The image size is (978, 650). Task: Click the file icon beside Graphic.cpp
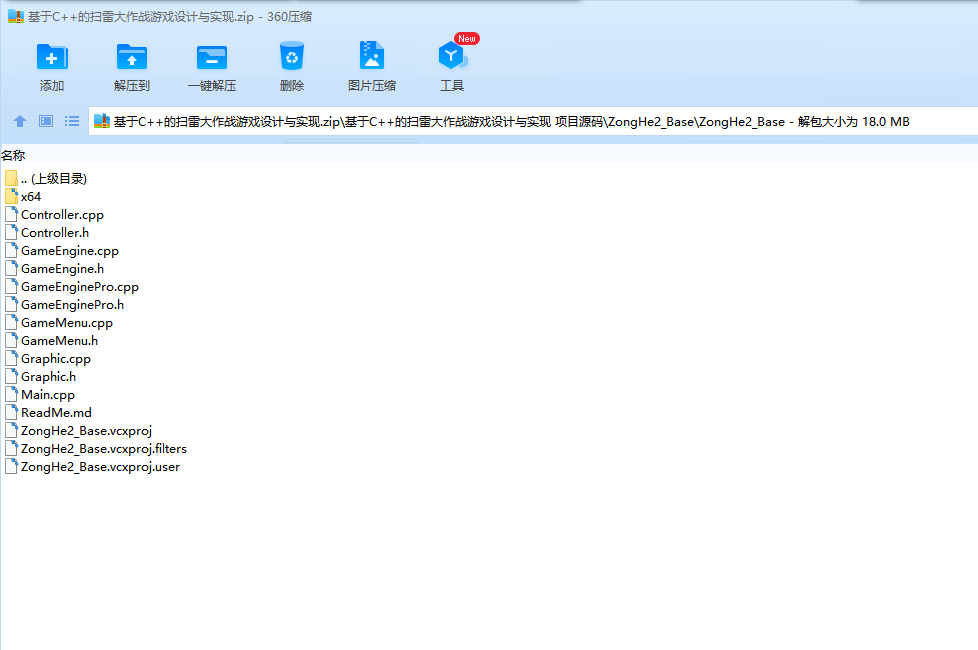coord(11,358)
